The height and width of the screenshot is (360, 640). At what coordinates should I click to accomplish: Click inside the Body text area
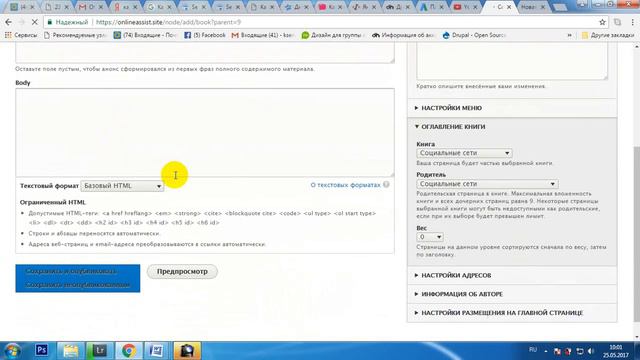pos(205,132)
